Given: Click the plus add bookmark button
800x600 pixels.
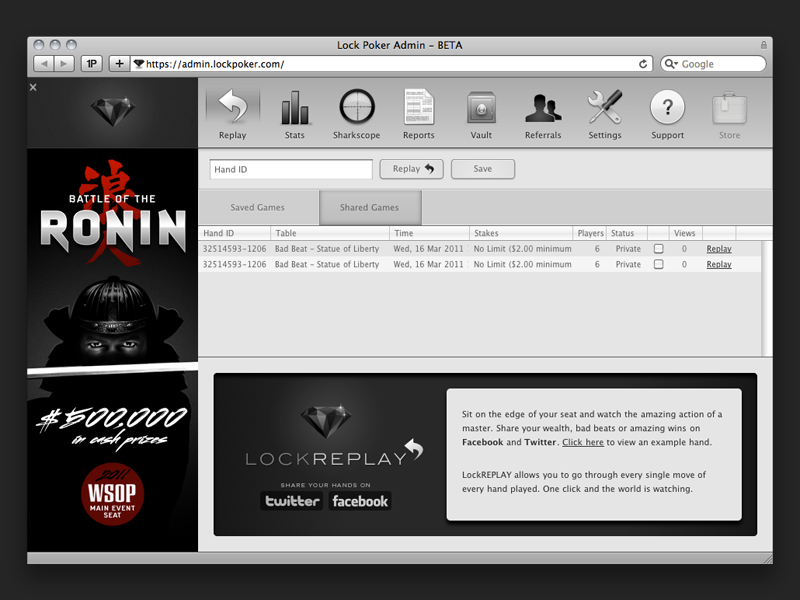Looking at the screenshot, I should click(x=119, y=64).
